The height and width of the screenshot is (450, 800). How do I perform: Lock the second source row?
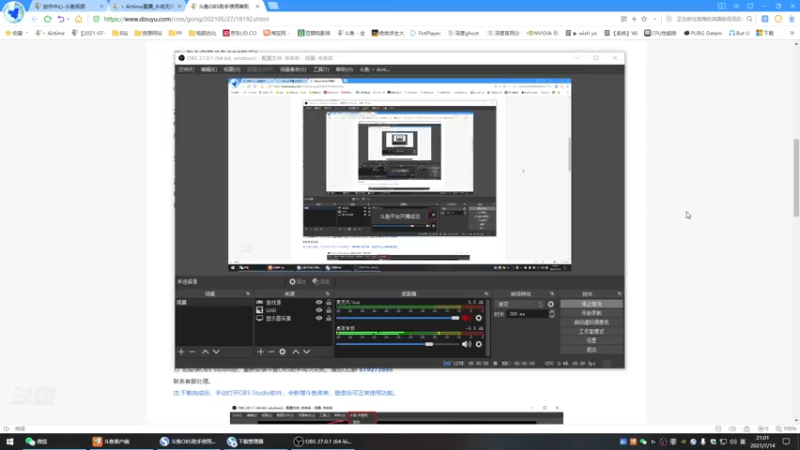(x=329, y=310)
